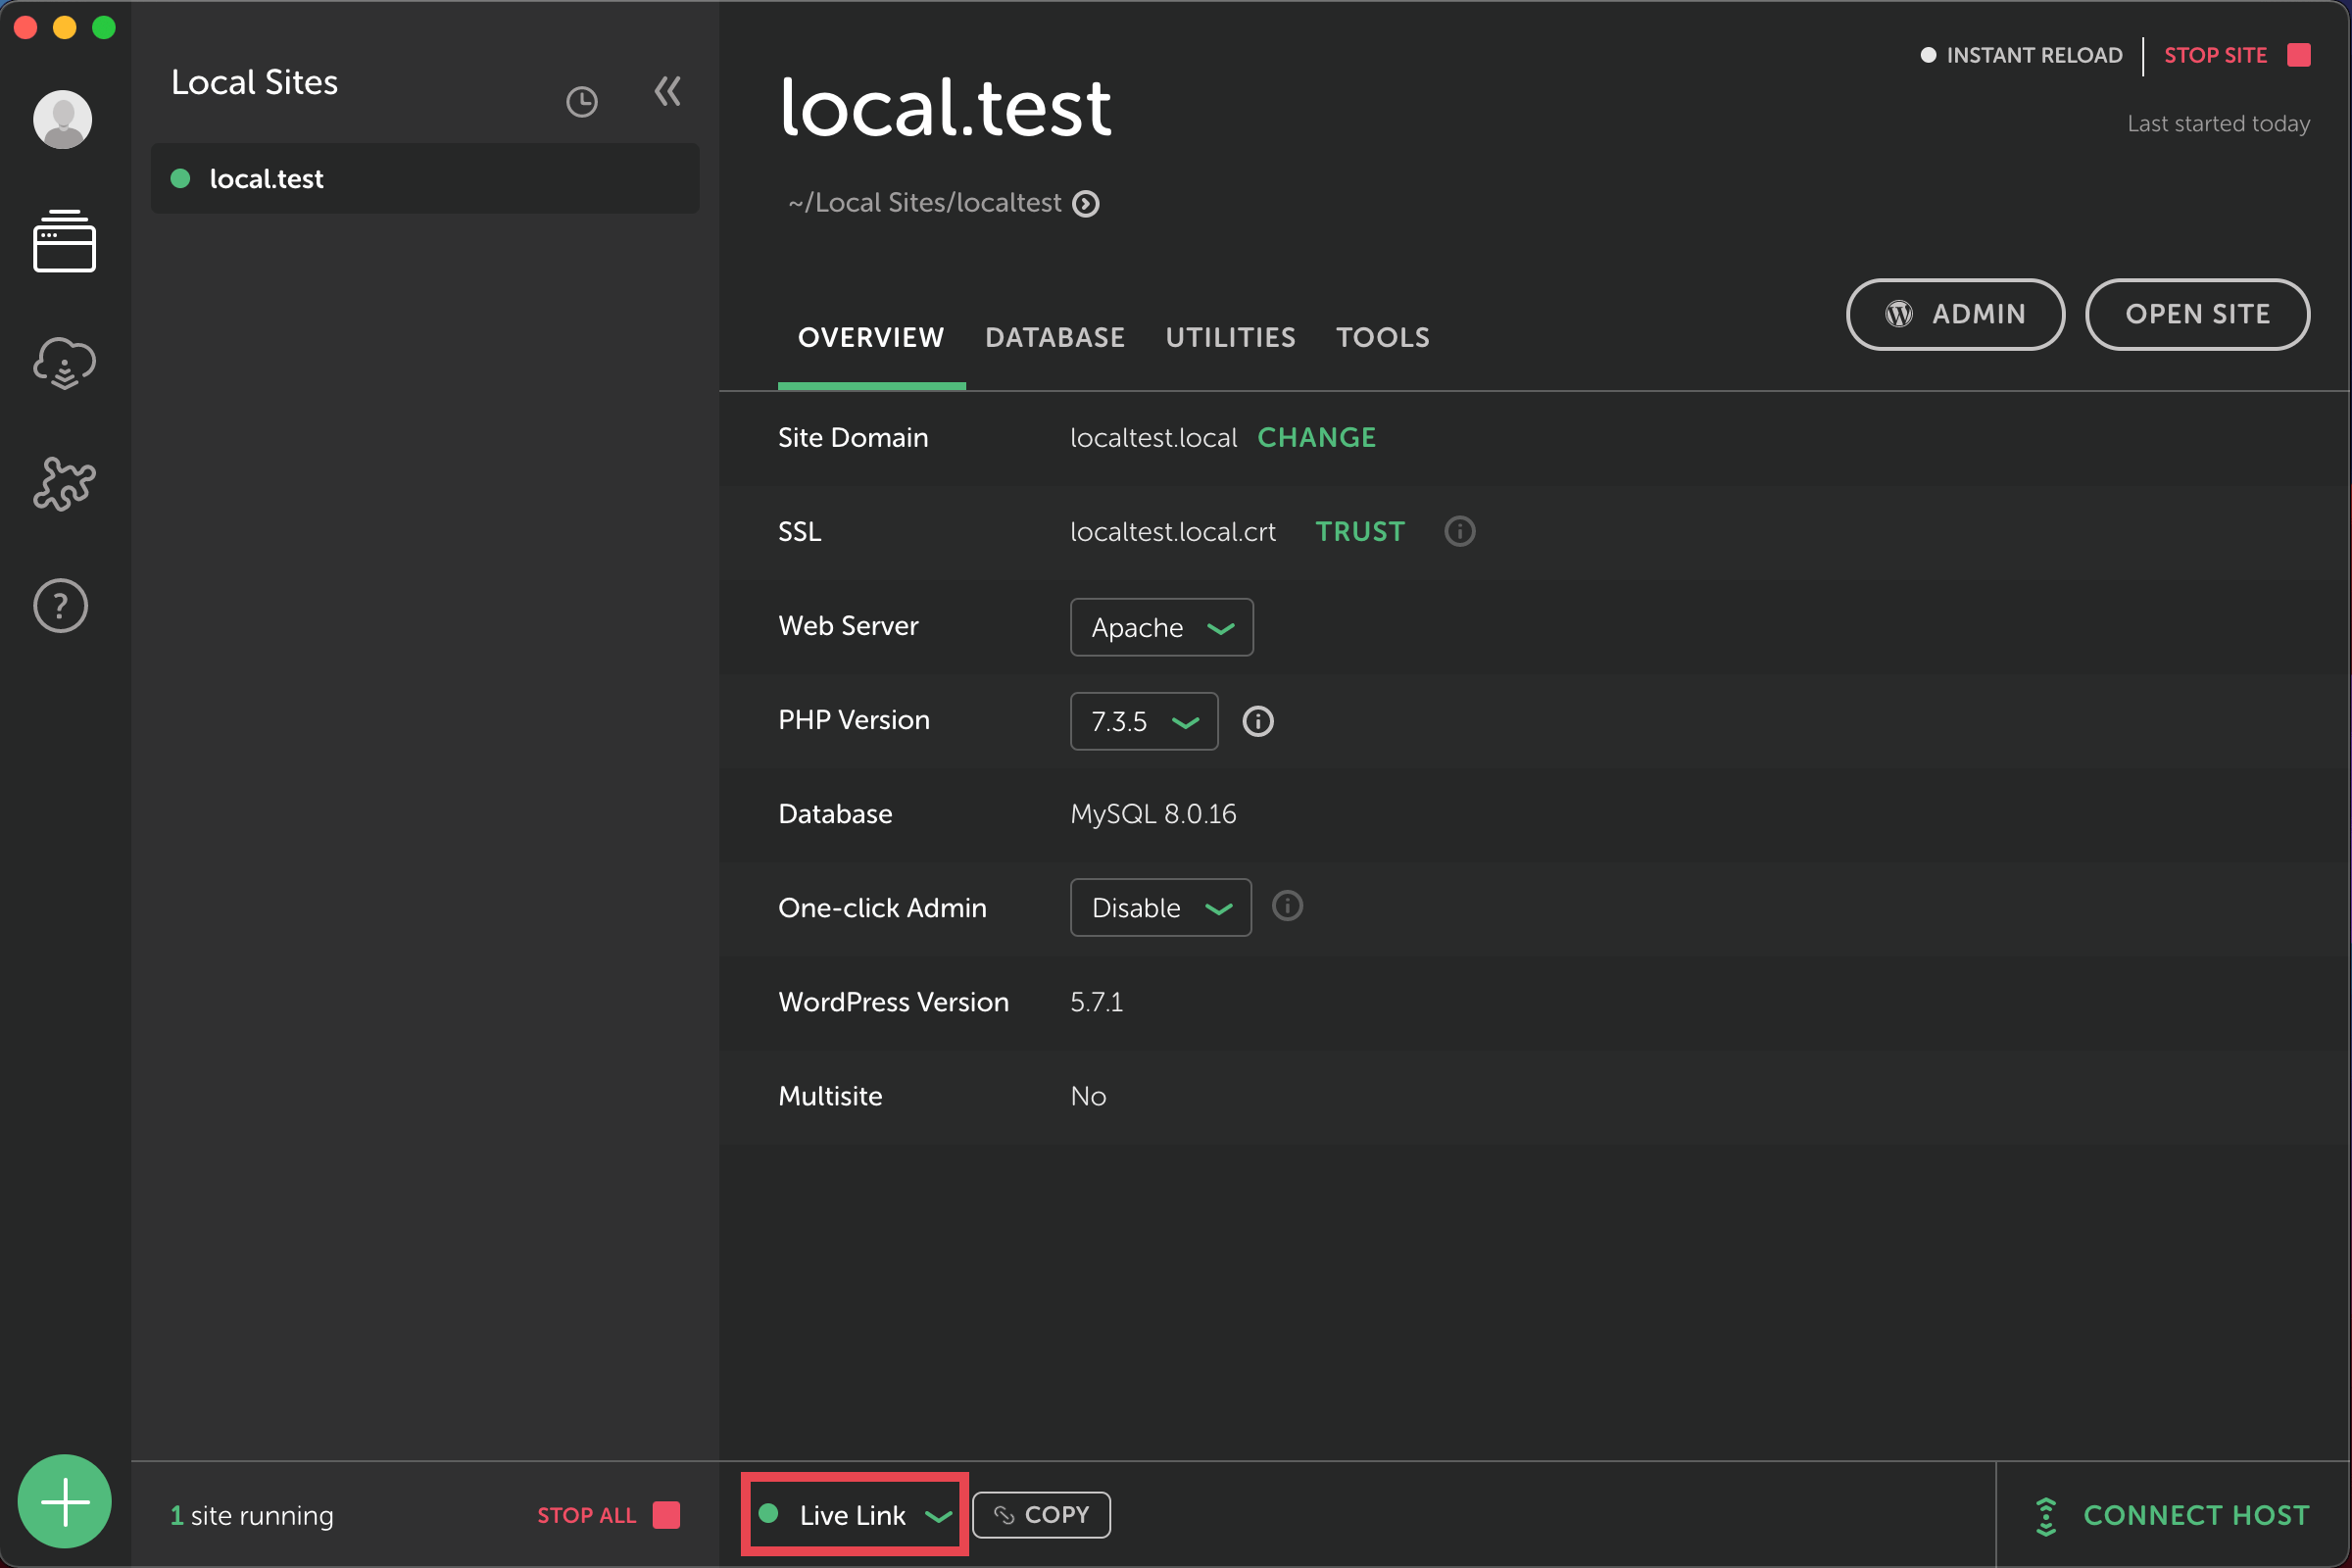
Task: Change the site domain
Action: tap(1316, 437)
